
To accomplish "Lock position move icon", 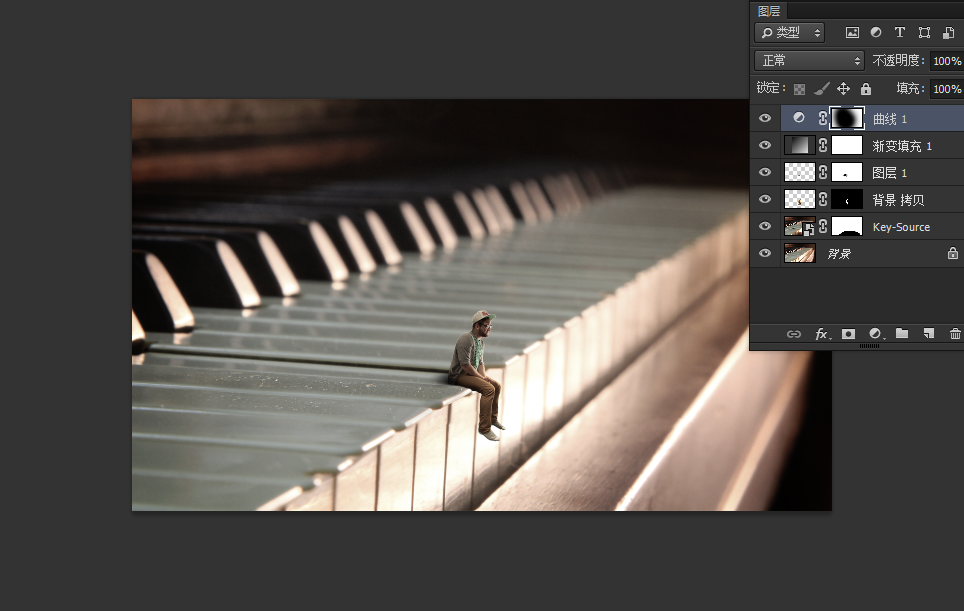I will pos(844,89).
